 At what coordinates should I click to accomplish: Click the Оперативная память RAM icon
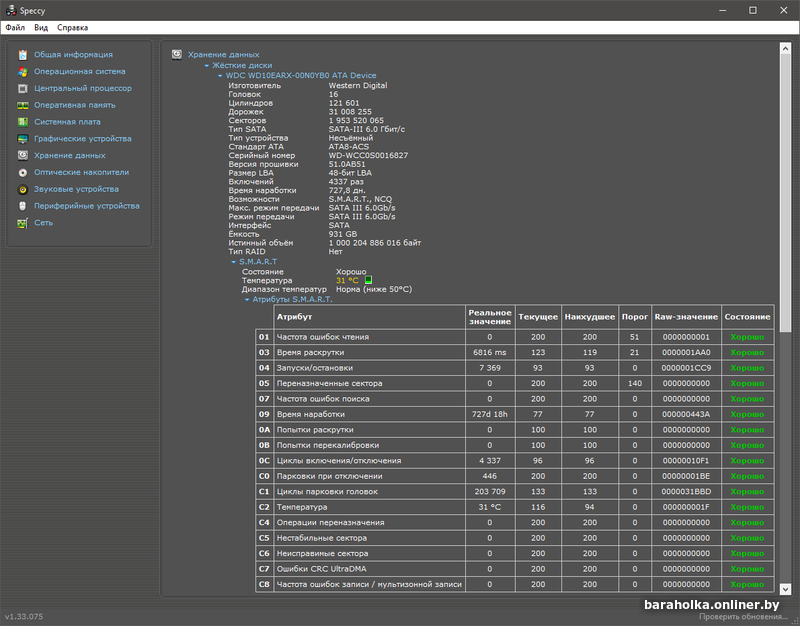coord(22,106)
